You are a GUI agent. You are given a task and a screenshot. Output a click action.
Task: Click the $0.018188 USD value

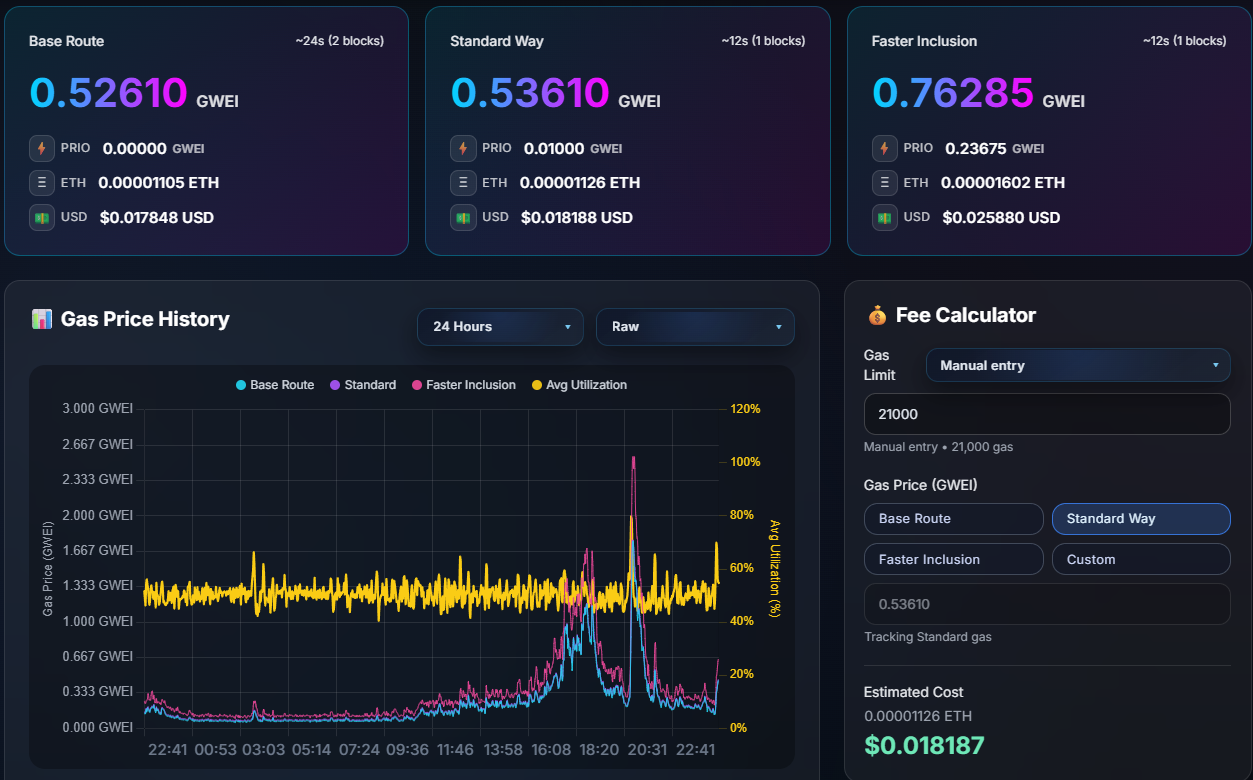point(577,217)
